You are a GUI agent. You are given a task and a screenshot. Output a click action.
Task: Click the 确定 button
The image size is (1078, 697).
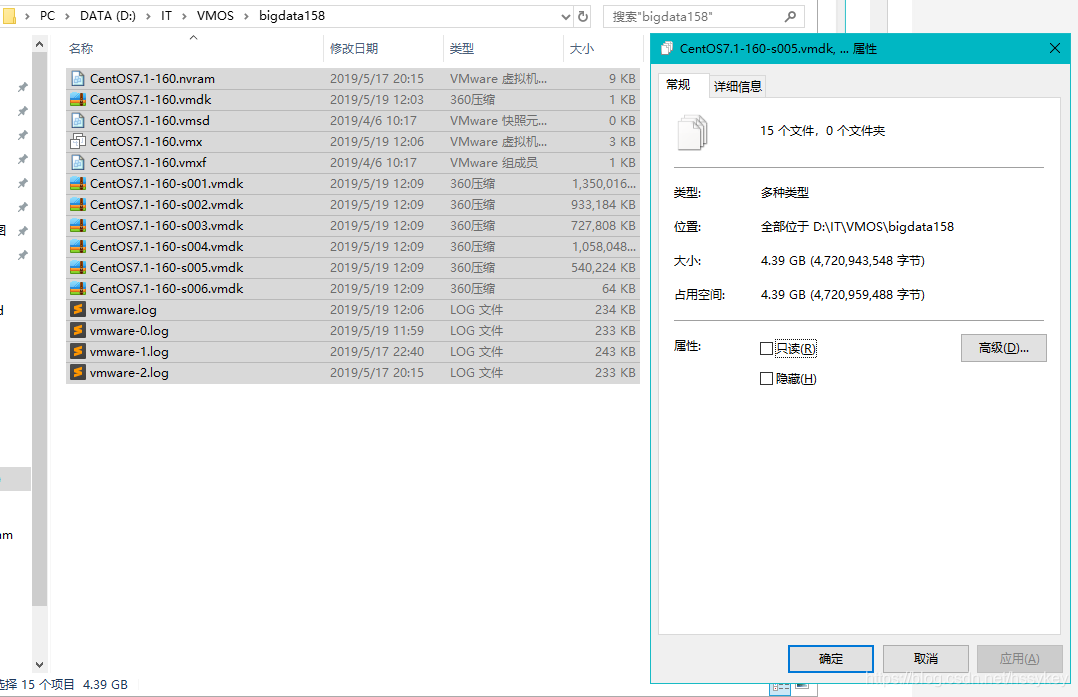click(830, 659)
